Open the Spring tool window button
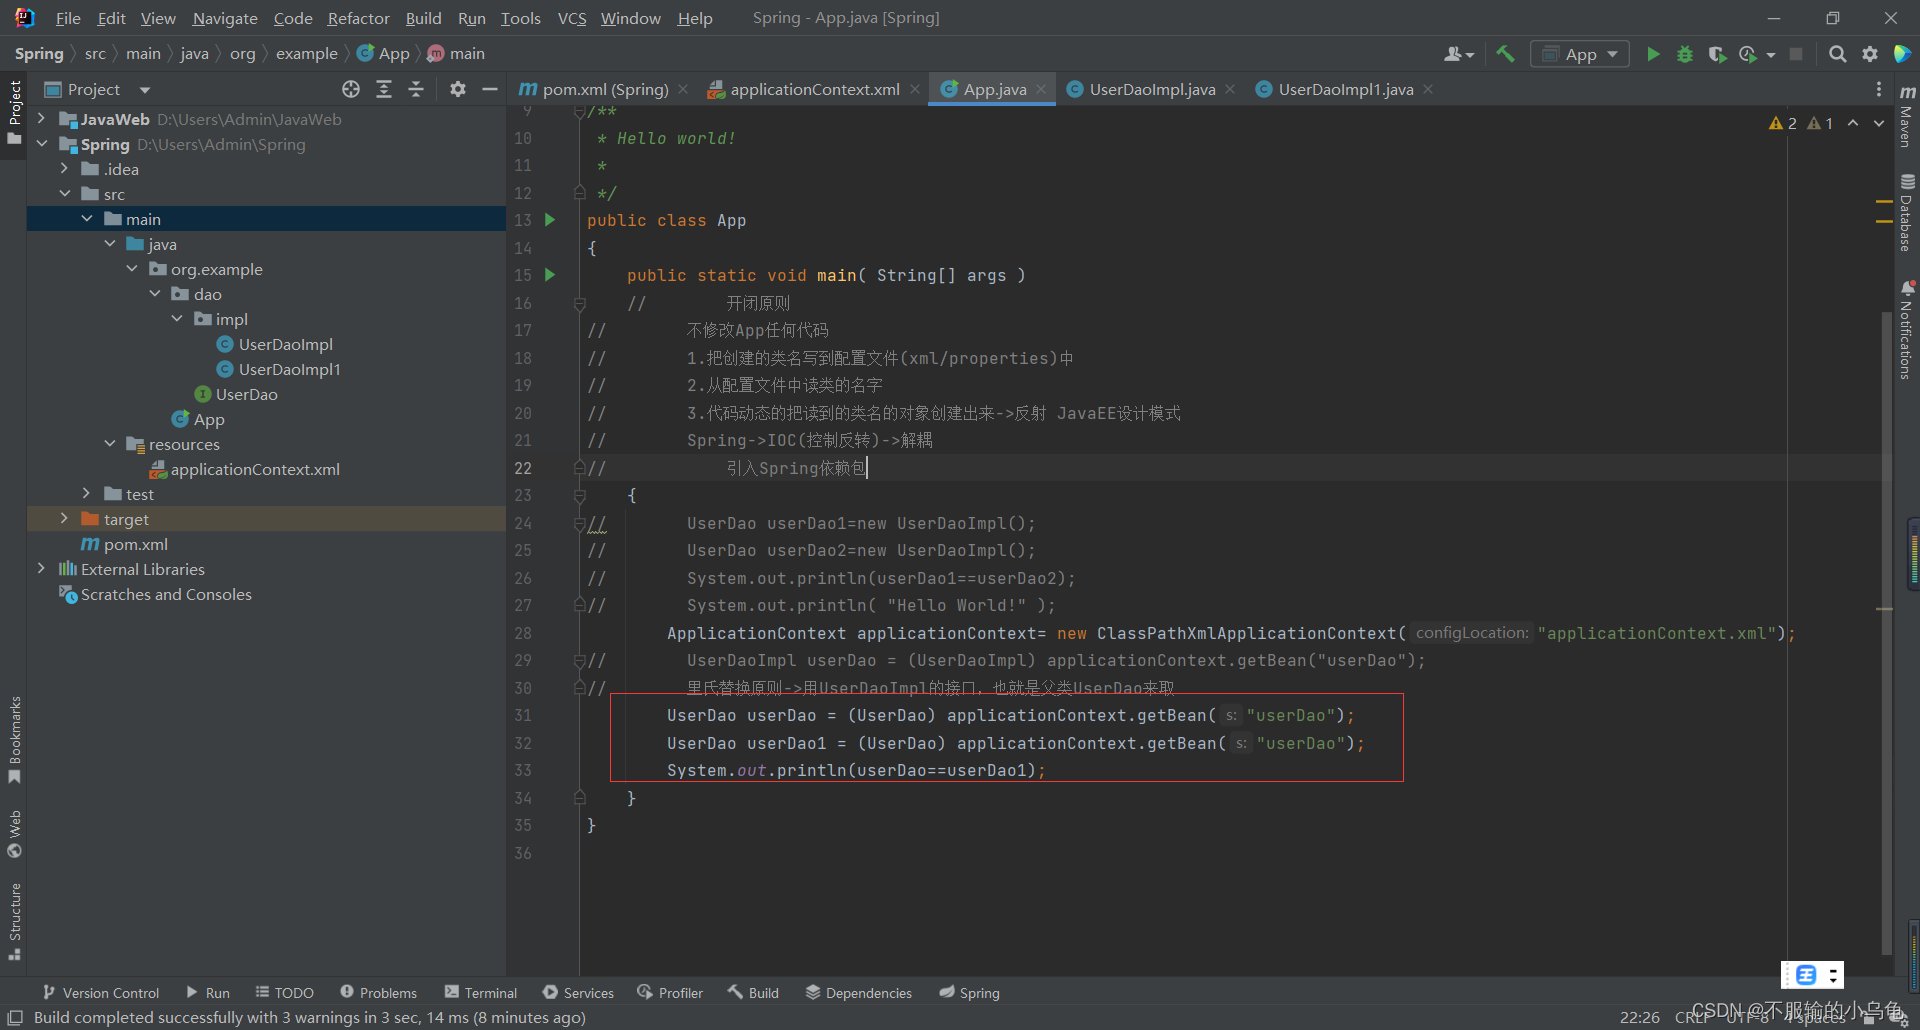Viewport: 1920px width, 1030px height. (969, 992)
